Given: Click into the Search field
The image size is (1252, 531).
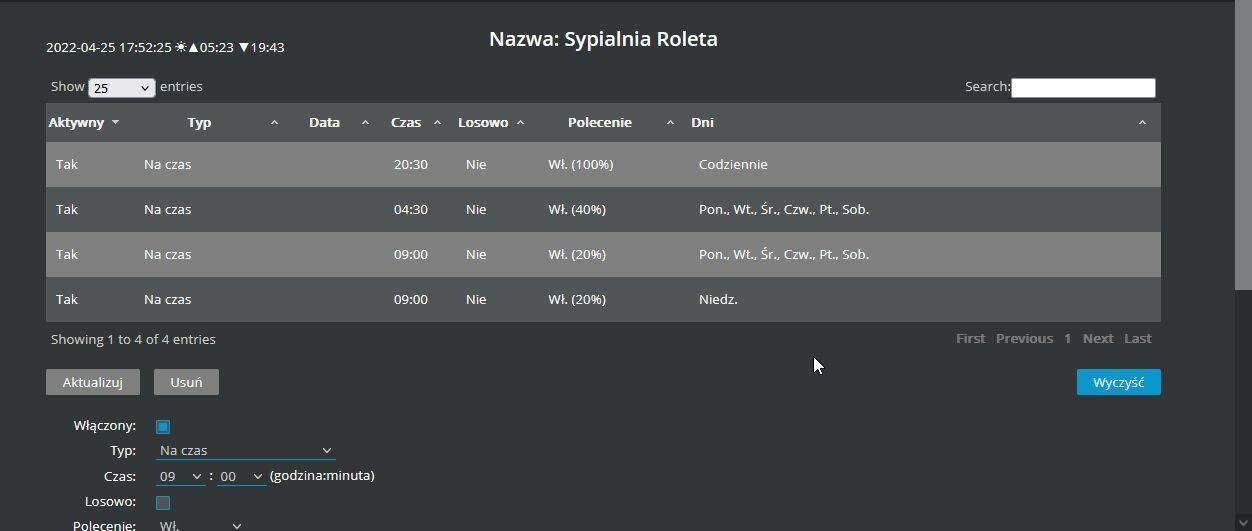Looking at the screenshot, I should click(x=1083, y=88).
